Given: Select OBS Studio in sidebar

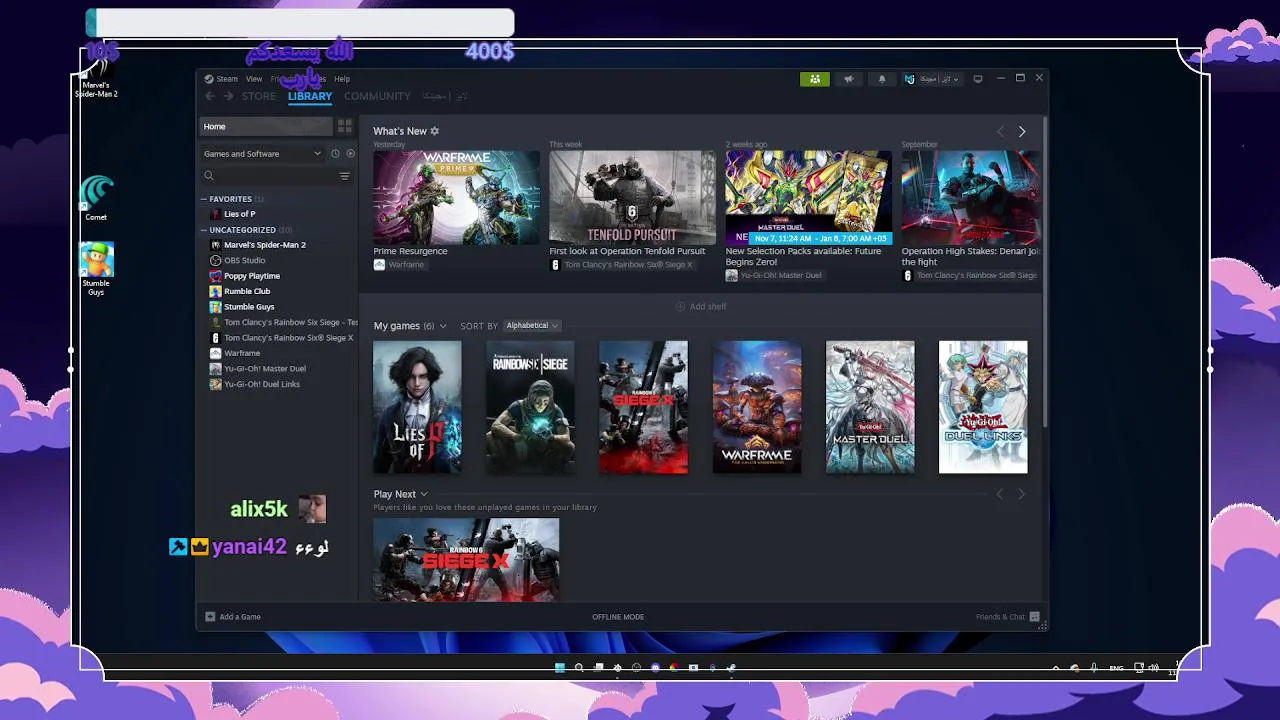Looking at the screenshot, I should coord(245,260).
